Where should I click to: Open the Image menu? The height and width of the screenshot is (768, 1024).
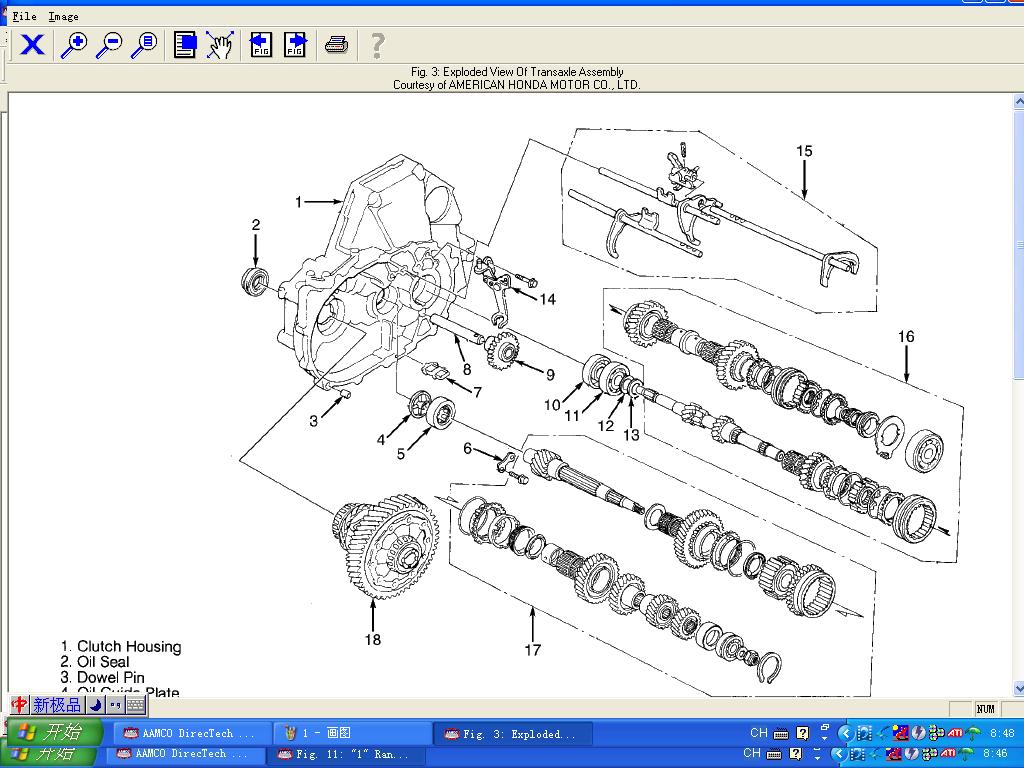(63, 16)
